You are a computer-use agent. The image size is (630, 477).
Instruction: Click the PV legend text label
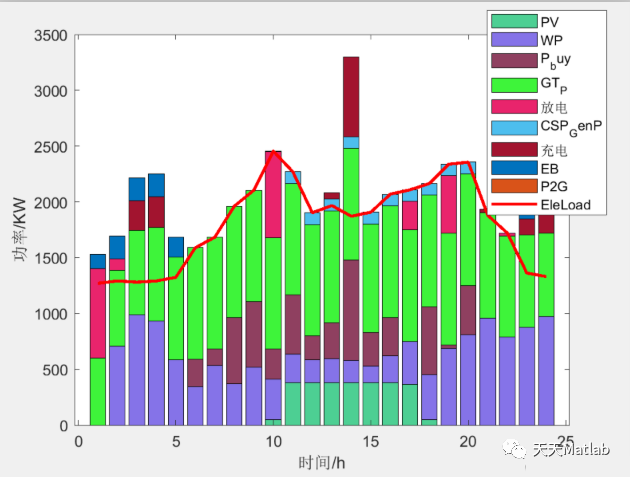pyautogui.click(x=550, y=22)
